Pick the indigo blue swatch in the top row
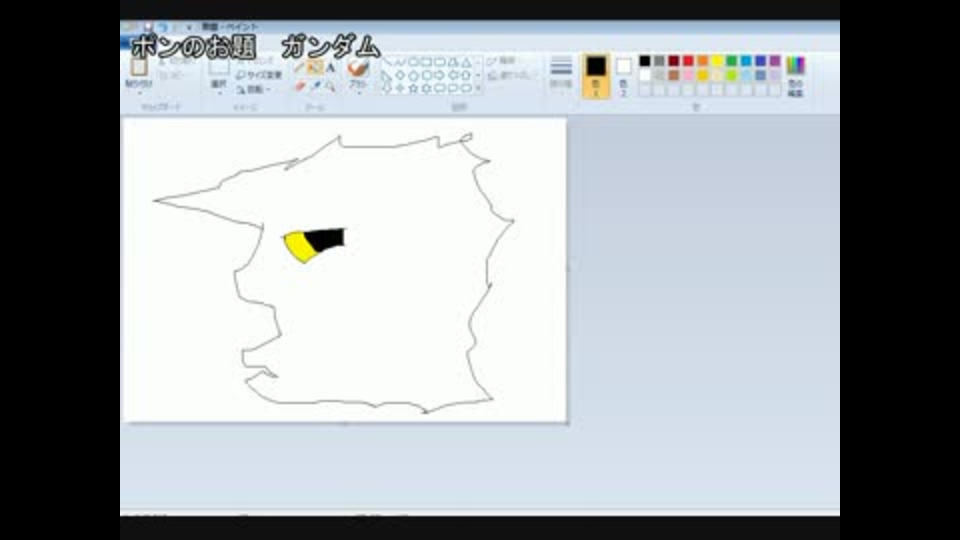The height and width of the screenshot is (540, 960). point(760,61)
